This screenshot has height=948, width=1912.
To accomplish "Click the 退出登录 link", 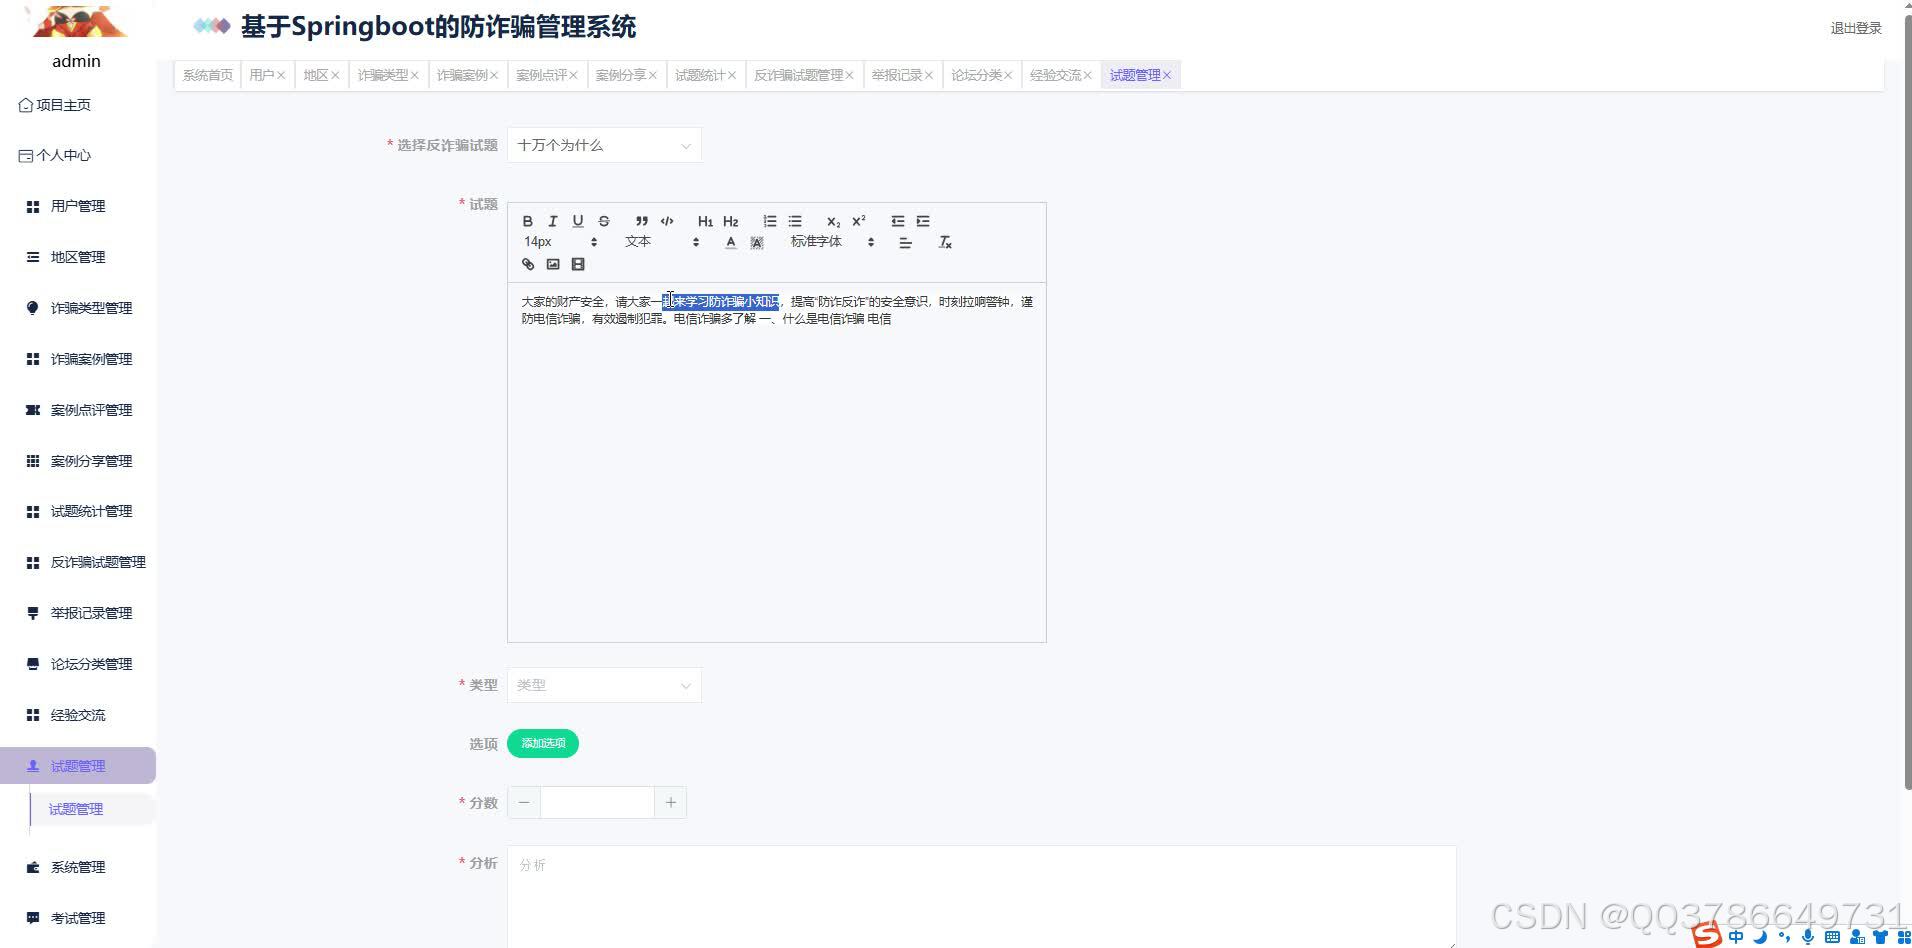I will tap(1854, 28).
